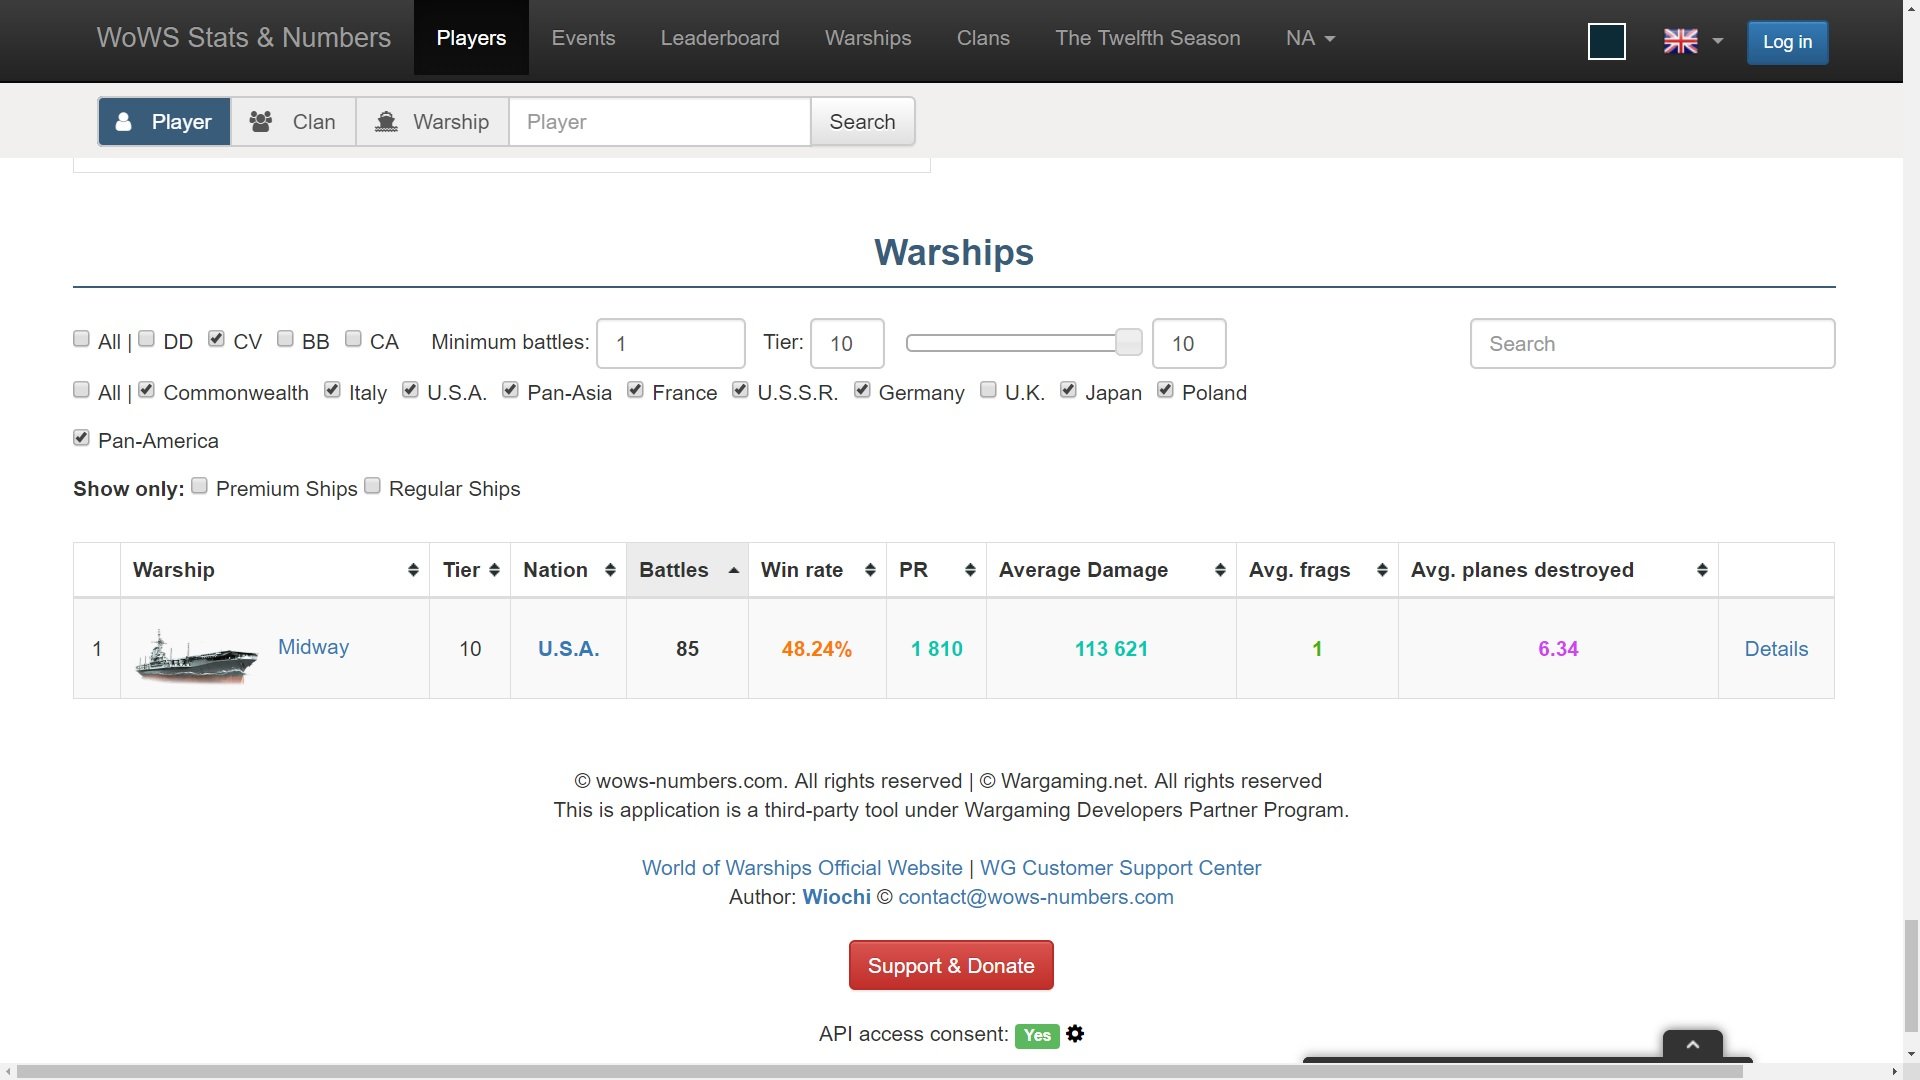Select the Player search mode icon button
1920x1080 pixels.
[x=164, y=122]
